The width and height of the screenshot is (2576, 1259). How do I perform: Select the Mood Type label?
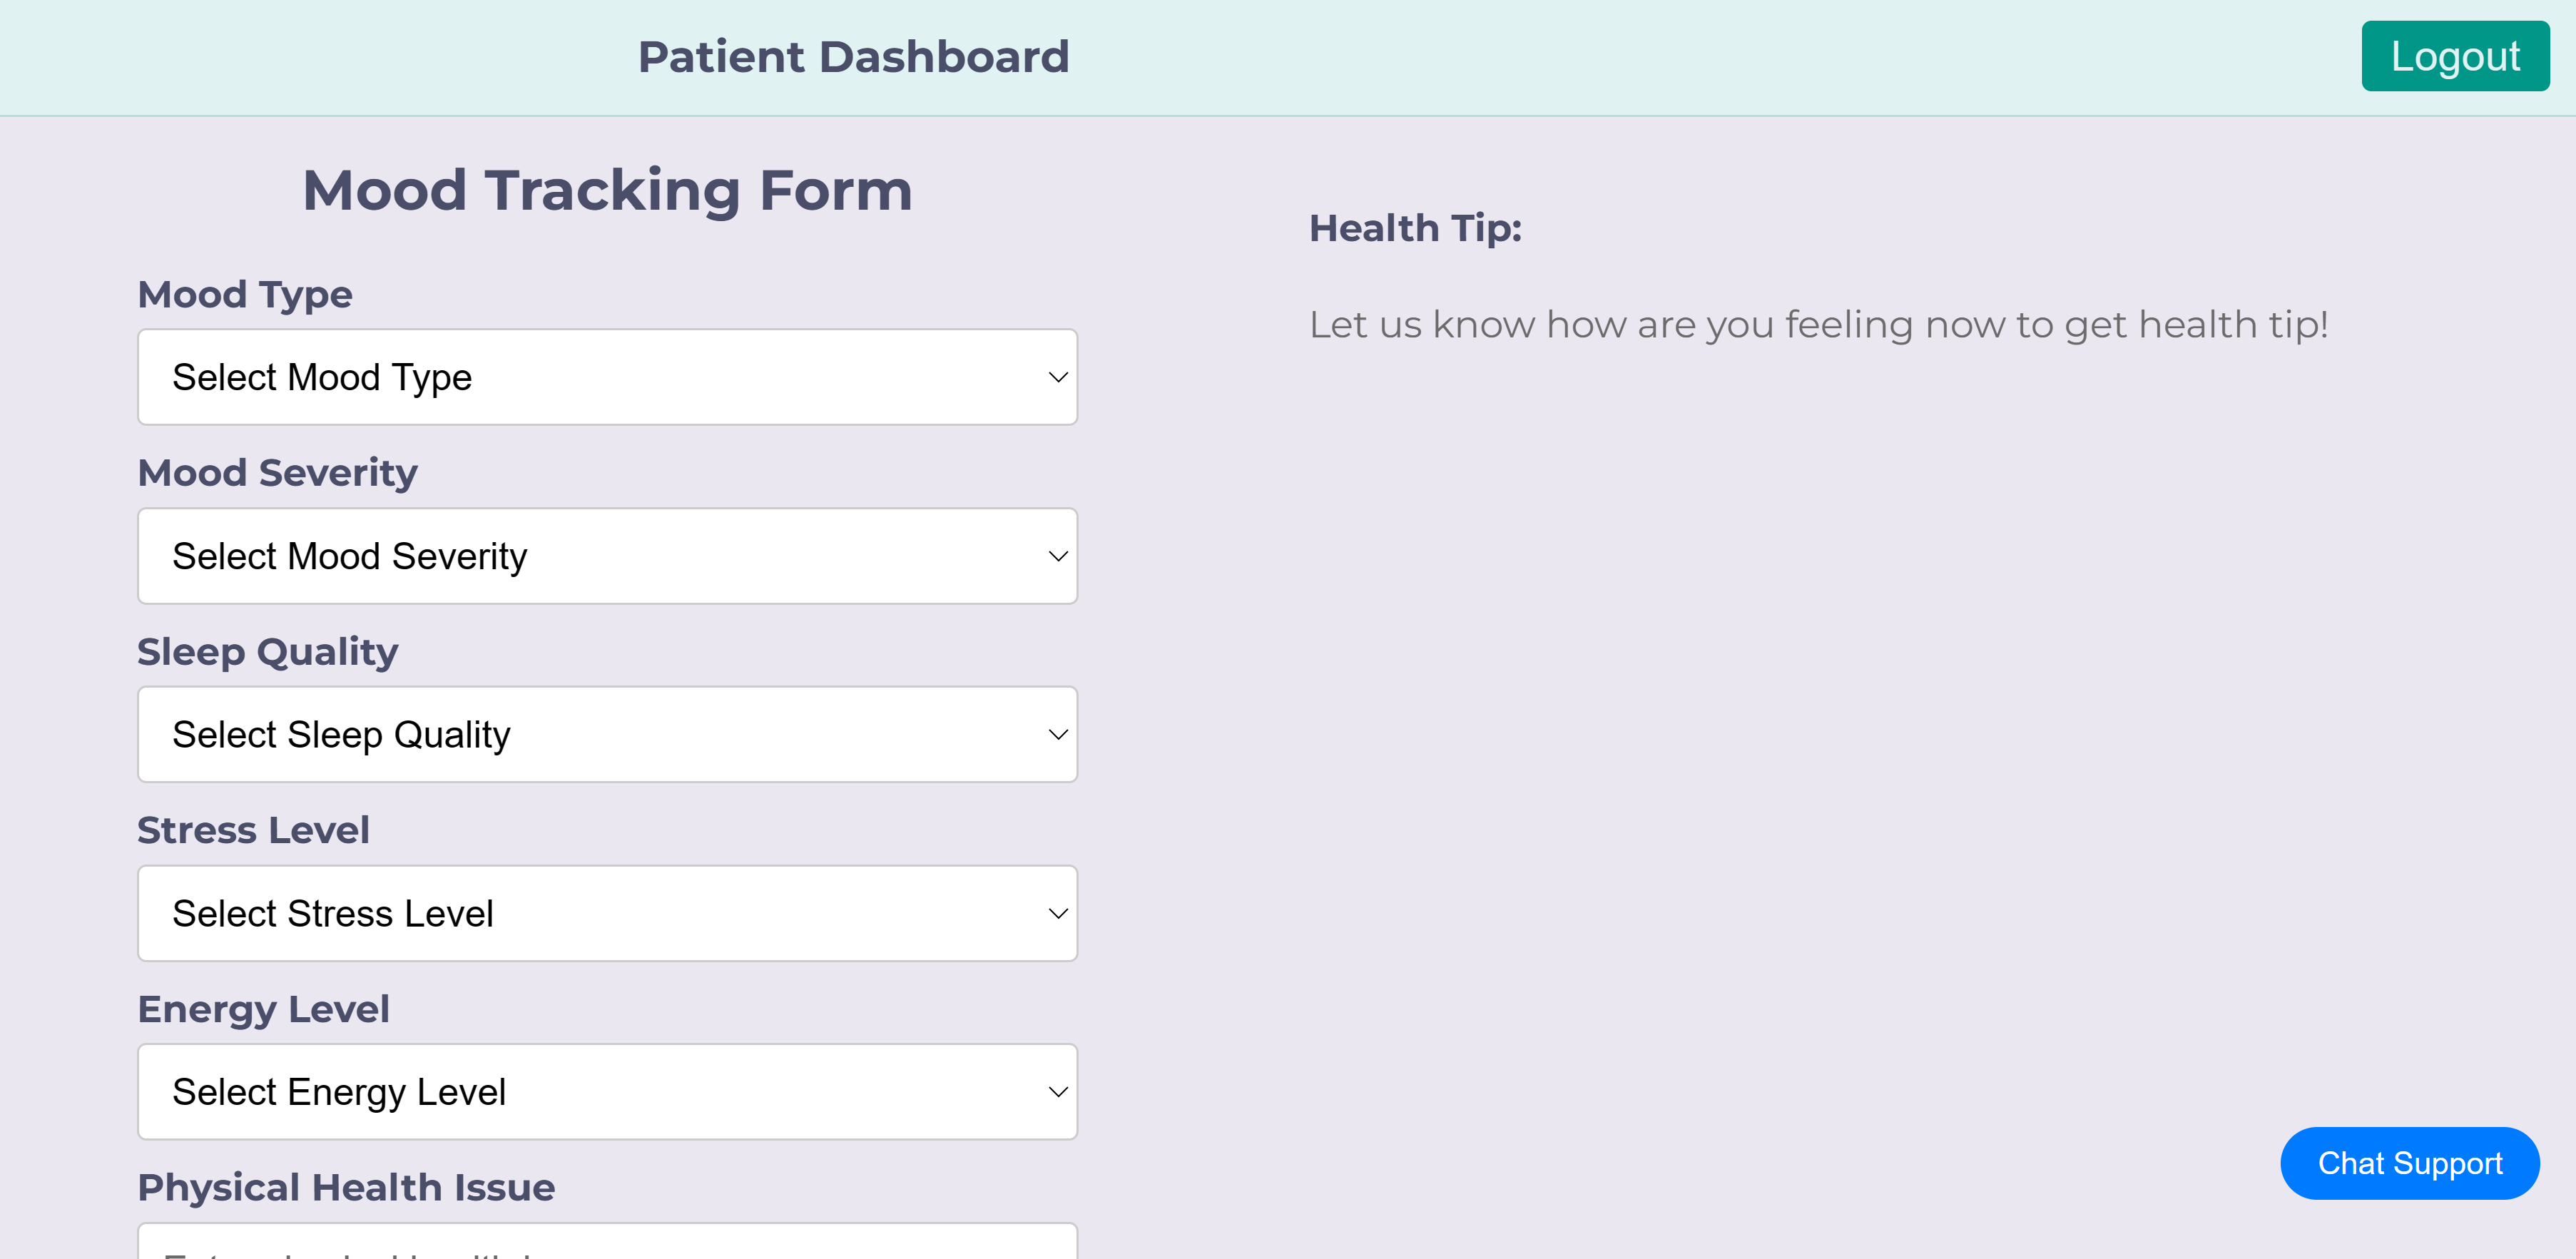[245, 293]
